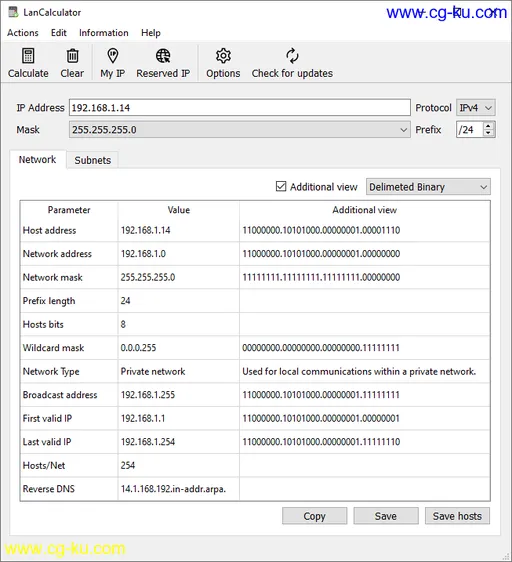The height and width of the screenshot is (562, 512).
Task: Select First valid IP value 192.168.1.1
Action: 179,418
